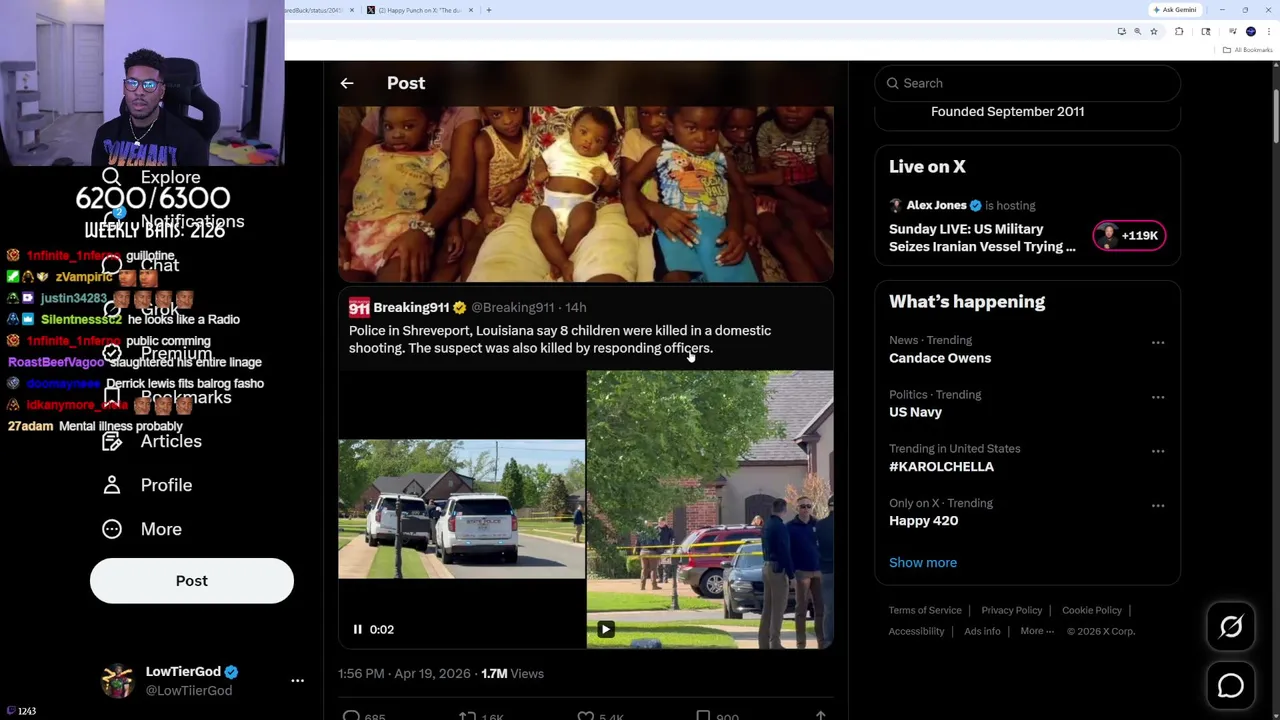
Task: Open US Navy trending topic
Action: 915,412
